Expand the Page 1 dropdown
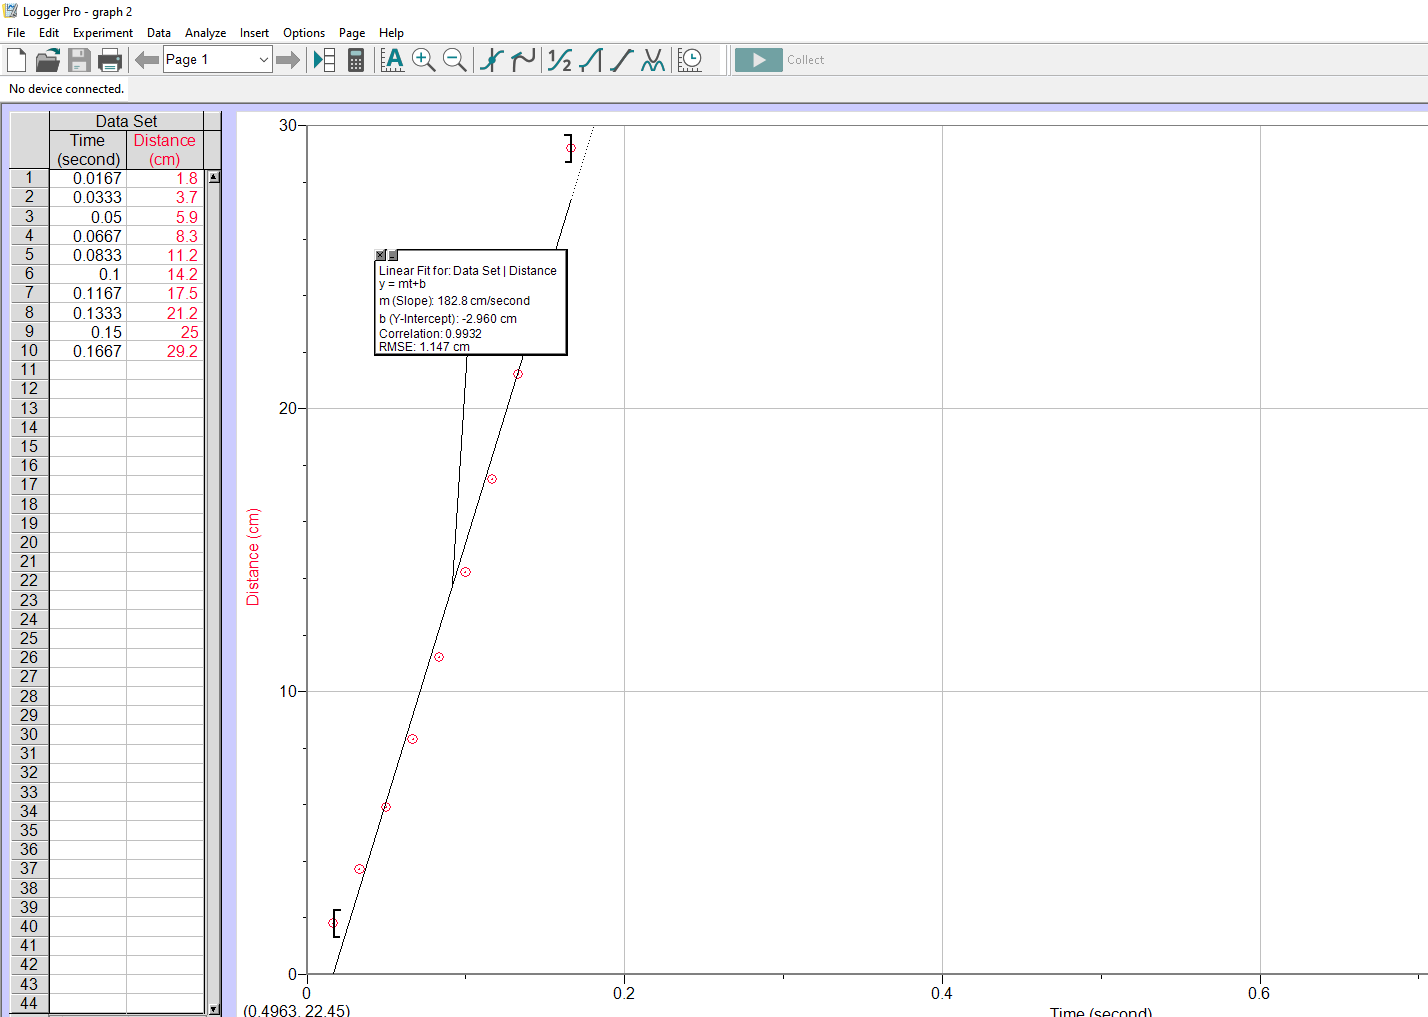1428x1017 pixels. (263, 60)
